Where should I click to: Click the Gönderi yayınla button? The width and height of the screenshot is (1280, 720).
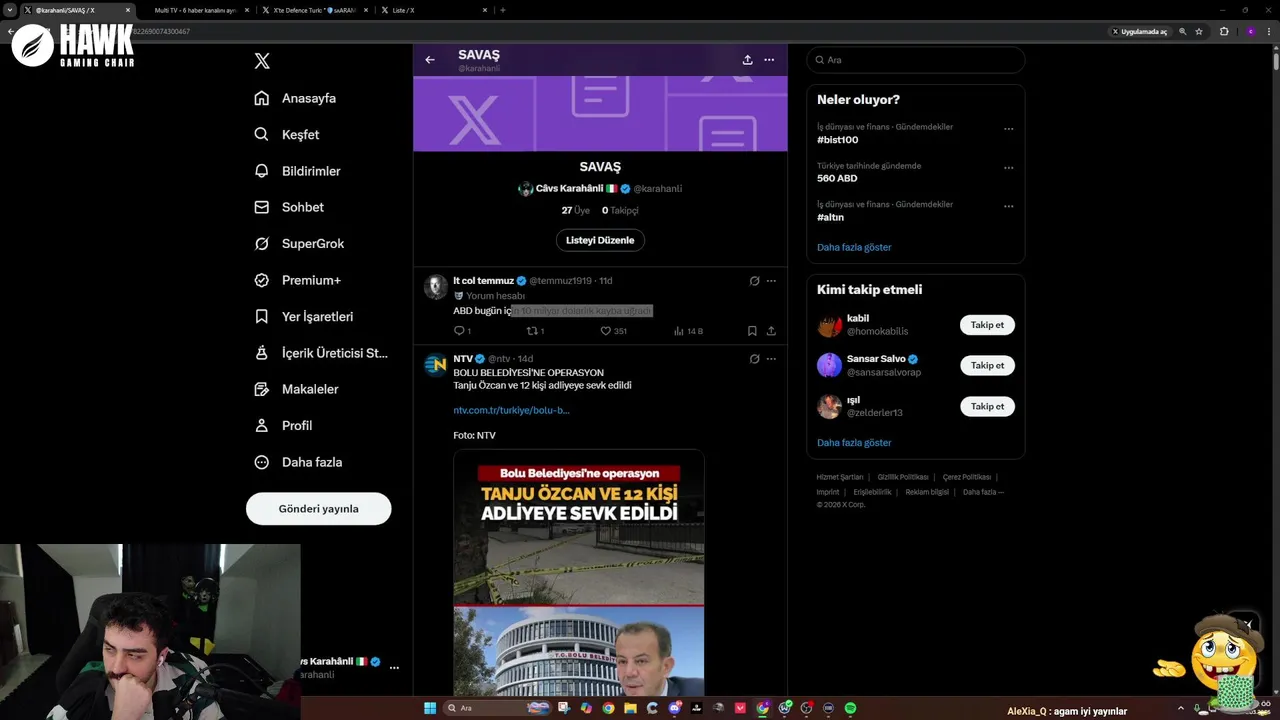318,509
